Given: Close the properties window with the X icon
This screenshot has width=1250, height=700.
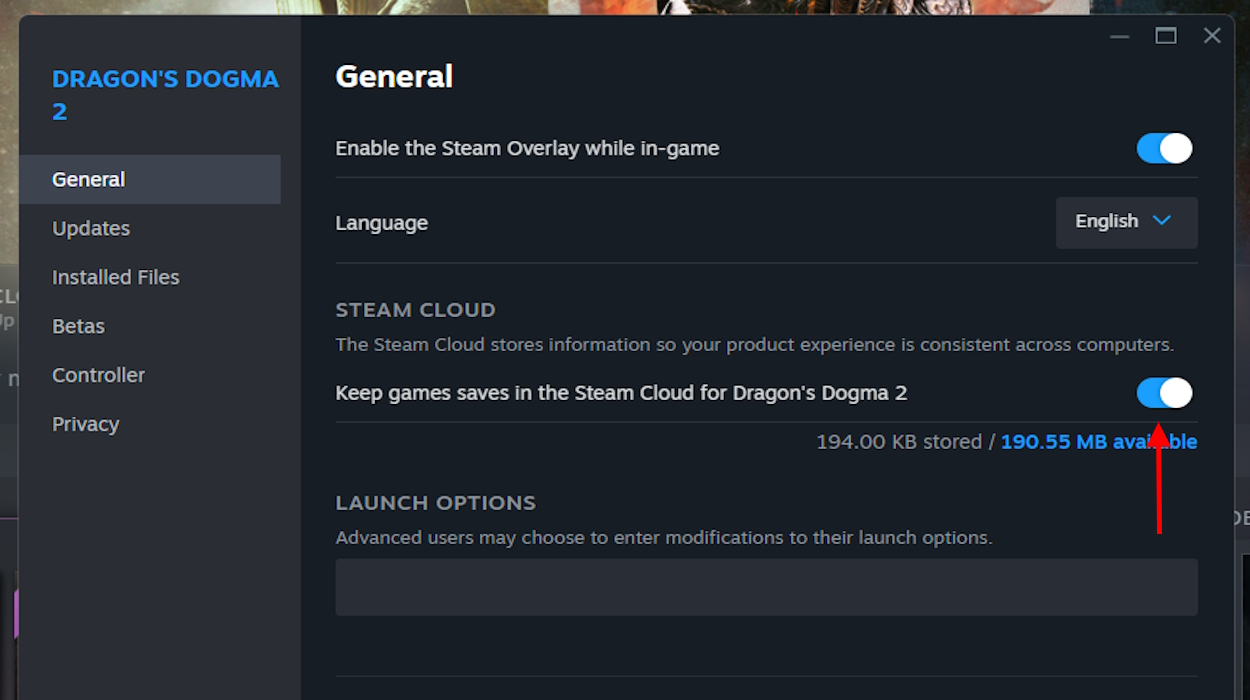Looking at the screenshot, I should pos(1212,35).
